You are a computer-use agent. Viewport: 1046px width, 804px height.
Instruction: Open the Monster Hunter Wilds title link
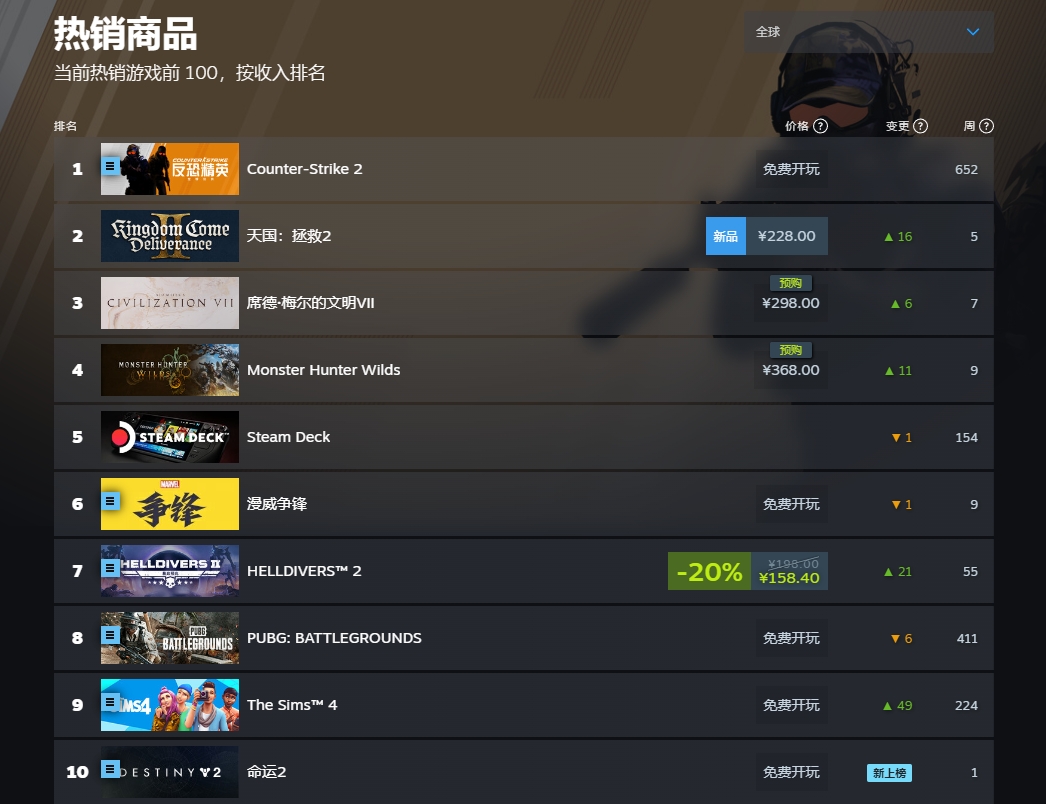coord(323,370)
